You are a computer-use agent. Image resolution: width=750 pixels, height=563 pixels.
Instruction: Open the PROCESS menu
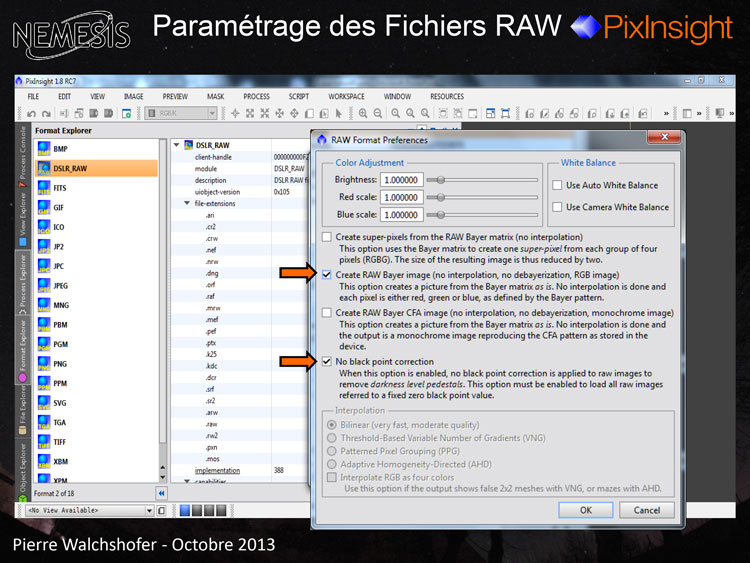pos(256,97)
